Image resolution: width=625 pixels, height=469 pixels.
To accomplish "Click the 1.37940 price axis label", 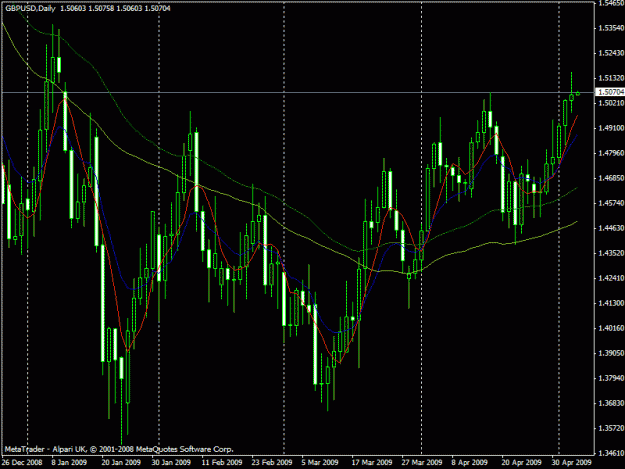I will point(611,378).
